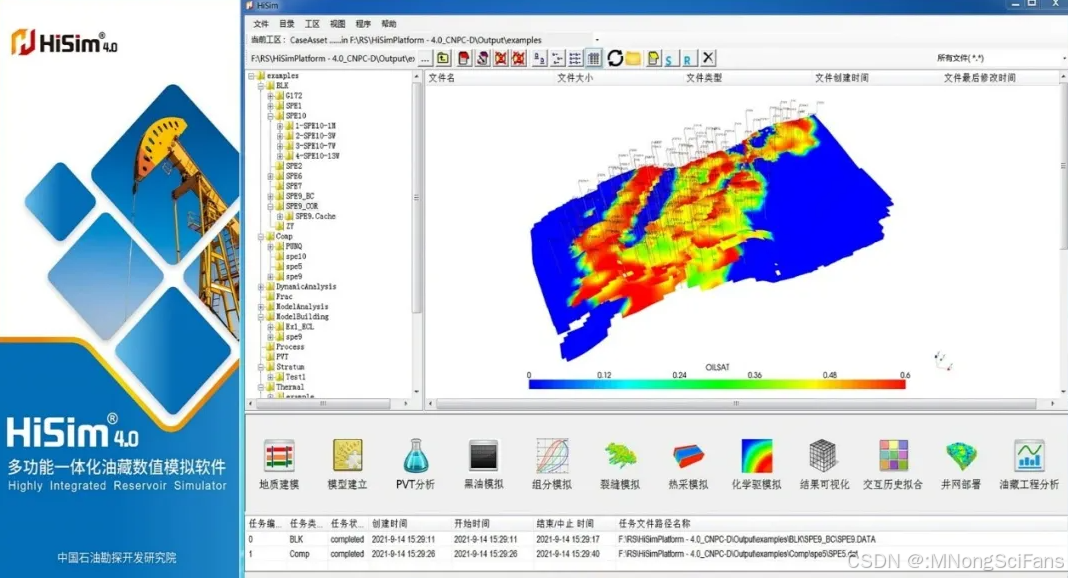Open the 热采模拟 thermal recovery module

coord(688,465)
